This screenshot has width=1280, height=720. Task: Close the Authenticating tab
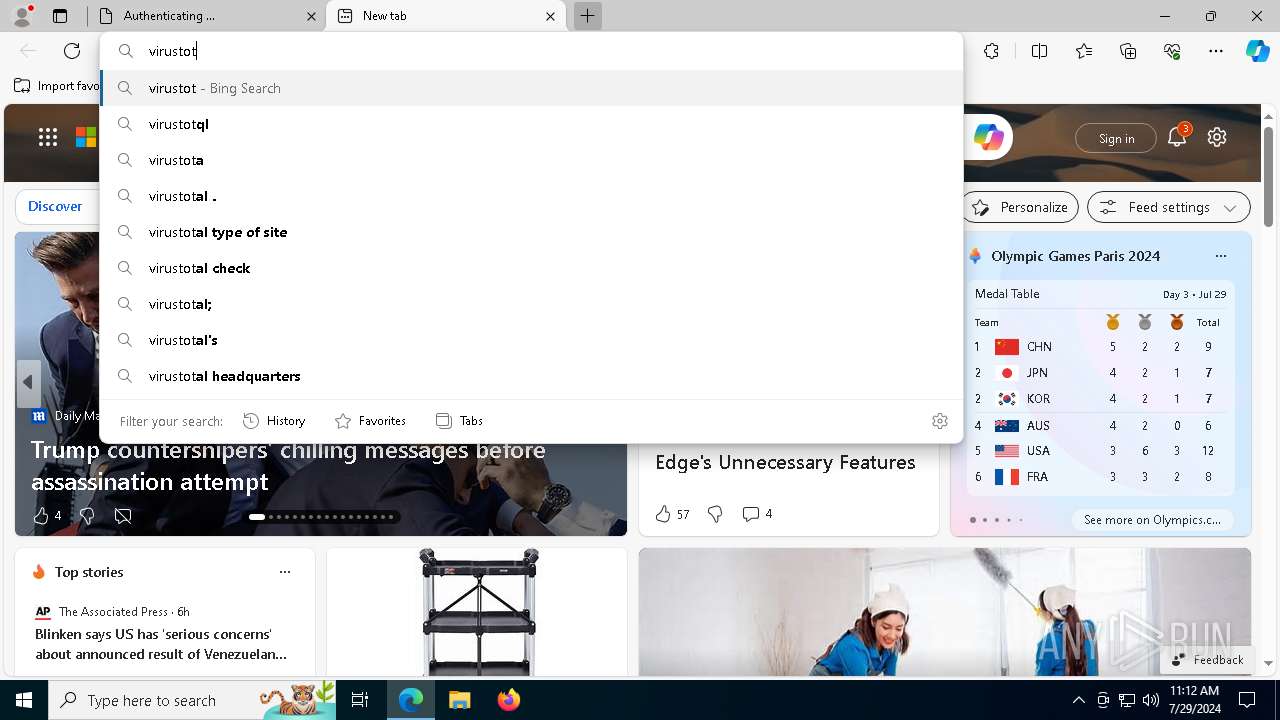[311, 16]
